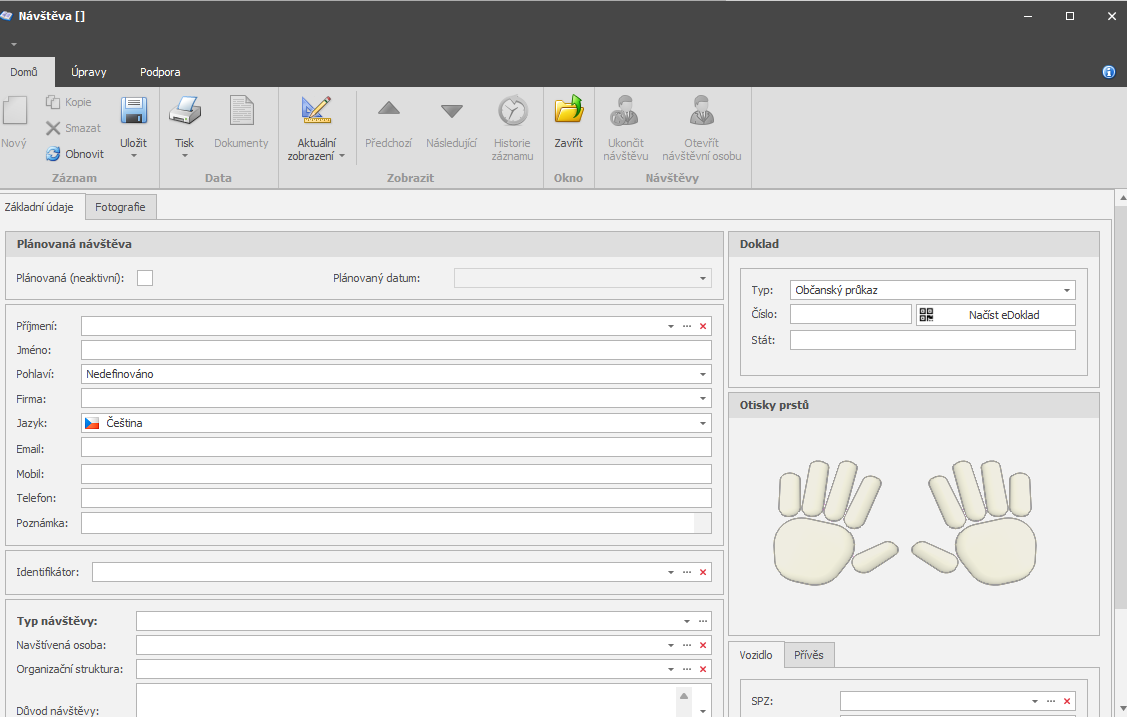Click the vertical scrollbar on right
Image resolution: width=1127 pixels, height=717 pixels.
click(1119, 400)
